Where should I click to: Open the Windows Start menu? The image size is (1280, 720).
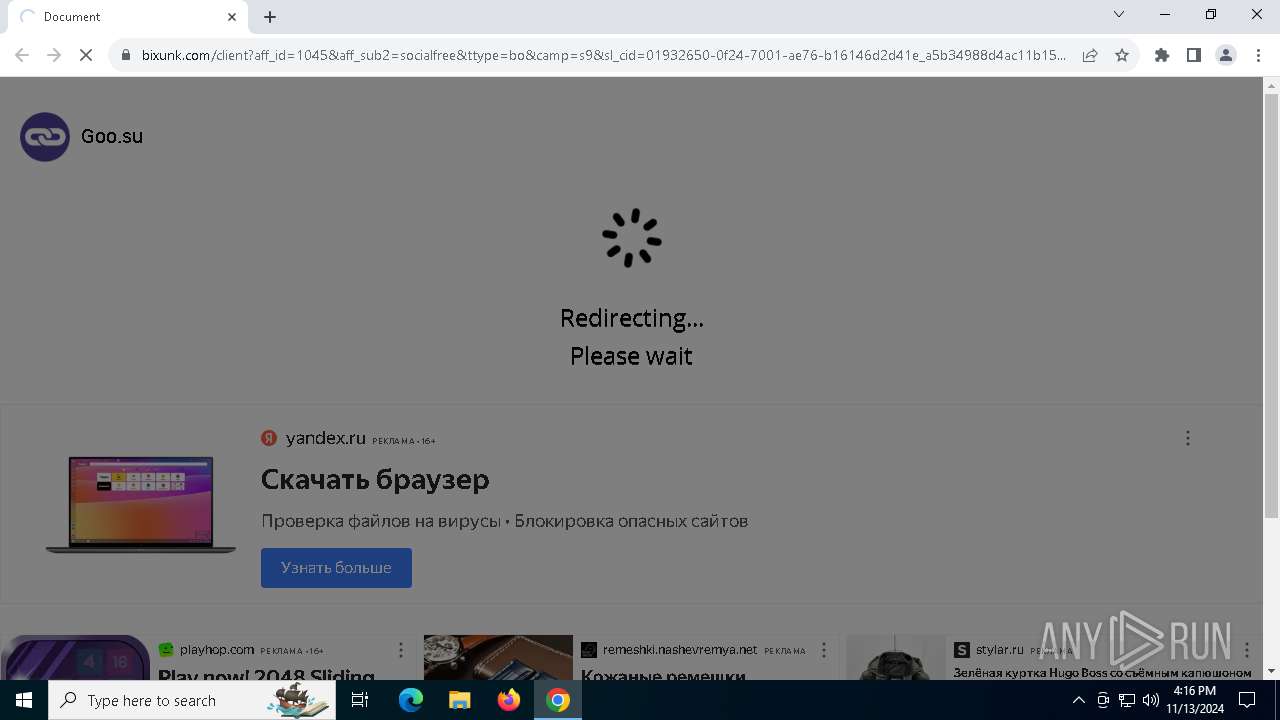pyautogui.click(x=24, y=700)
